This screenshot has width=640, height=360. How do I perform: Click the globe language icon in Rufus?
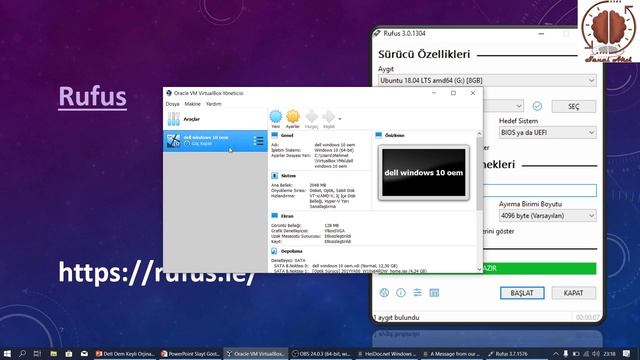coord(384,293)
